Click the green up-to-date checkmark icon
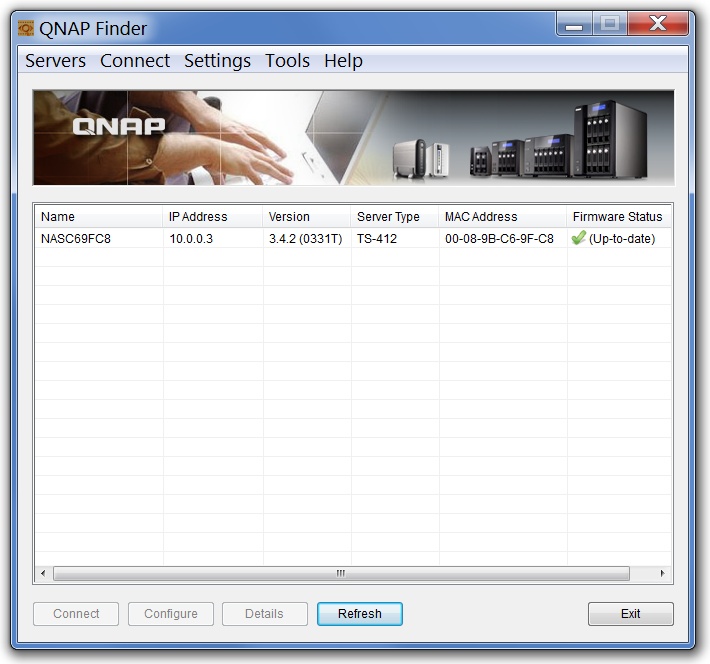The height and width of the screenshot is (664, 710). tap(578, 238)
